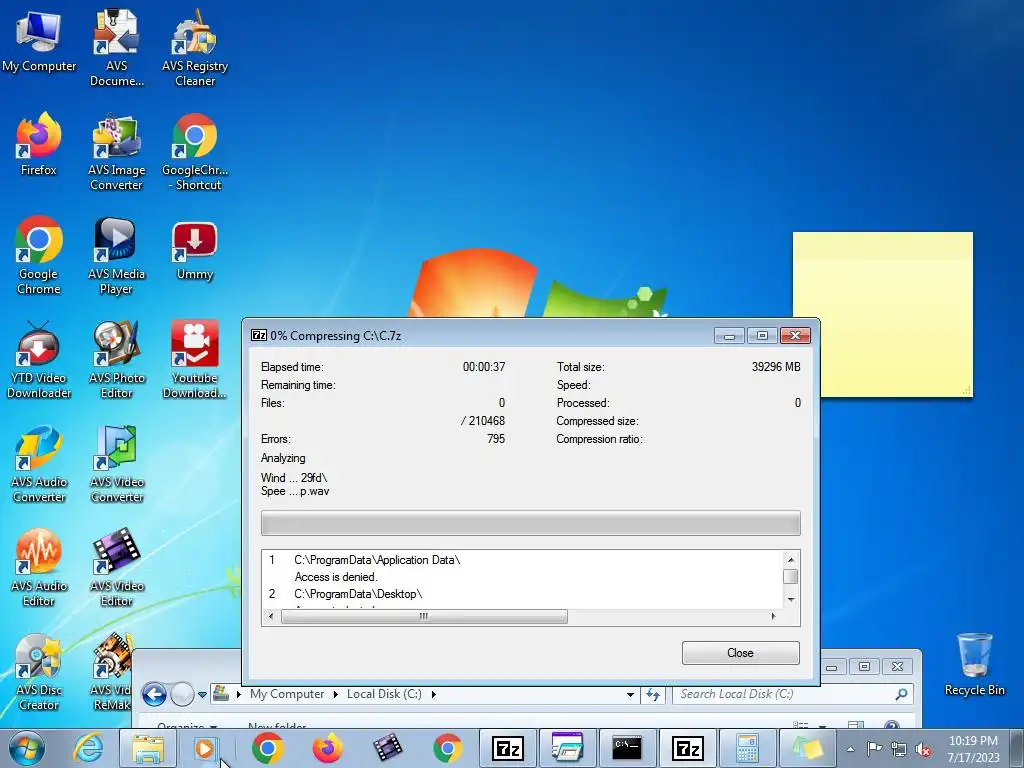Open YTD Video Downloader shortcut
This screenshot has height=768, width=1024.
click(x=39, y=359)
